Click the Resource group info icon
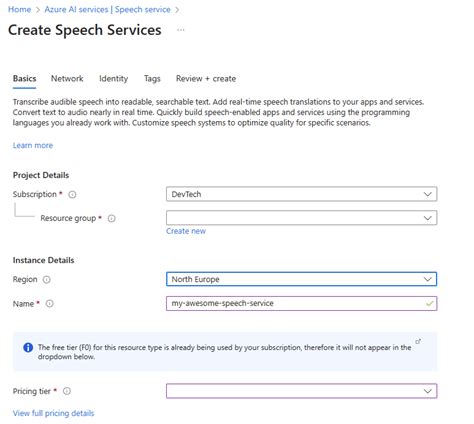 112,218
